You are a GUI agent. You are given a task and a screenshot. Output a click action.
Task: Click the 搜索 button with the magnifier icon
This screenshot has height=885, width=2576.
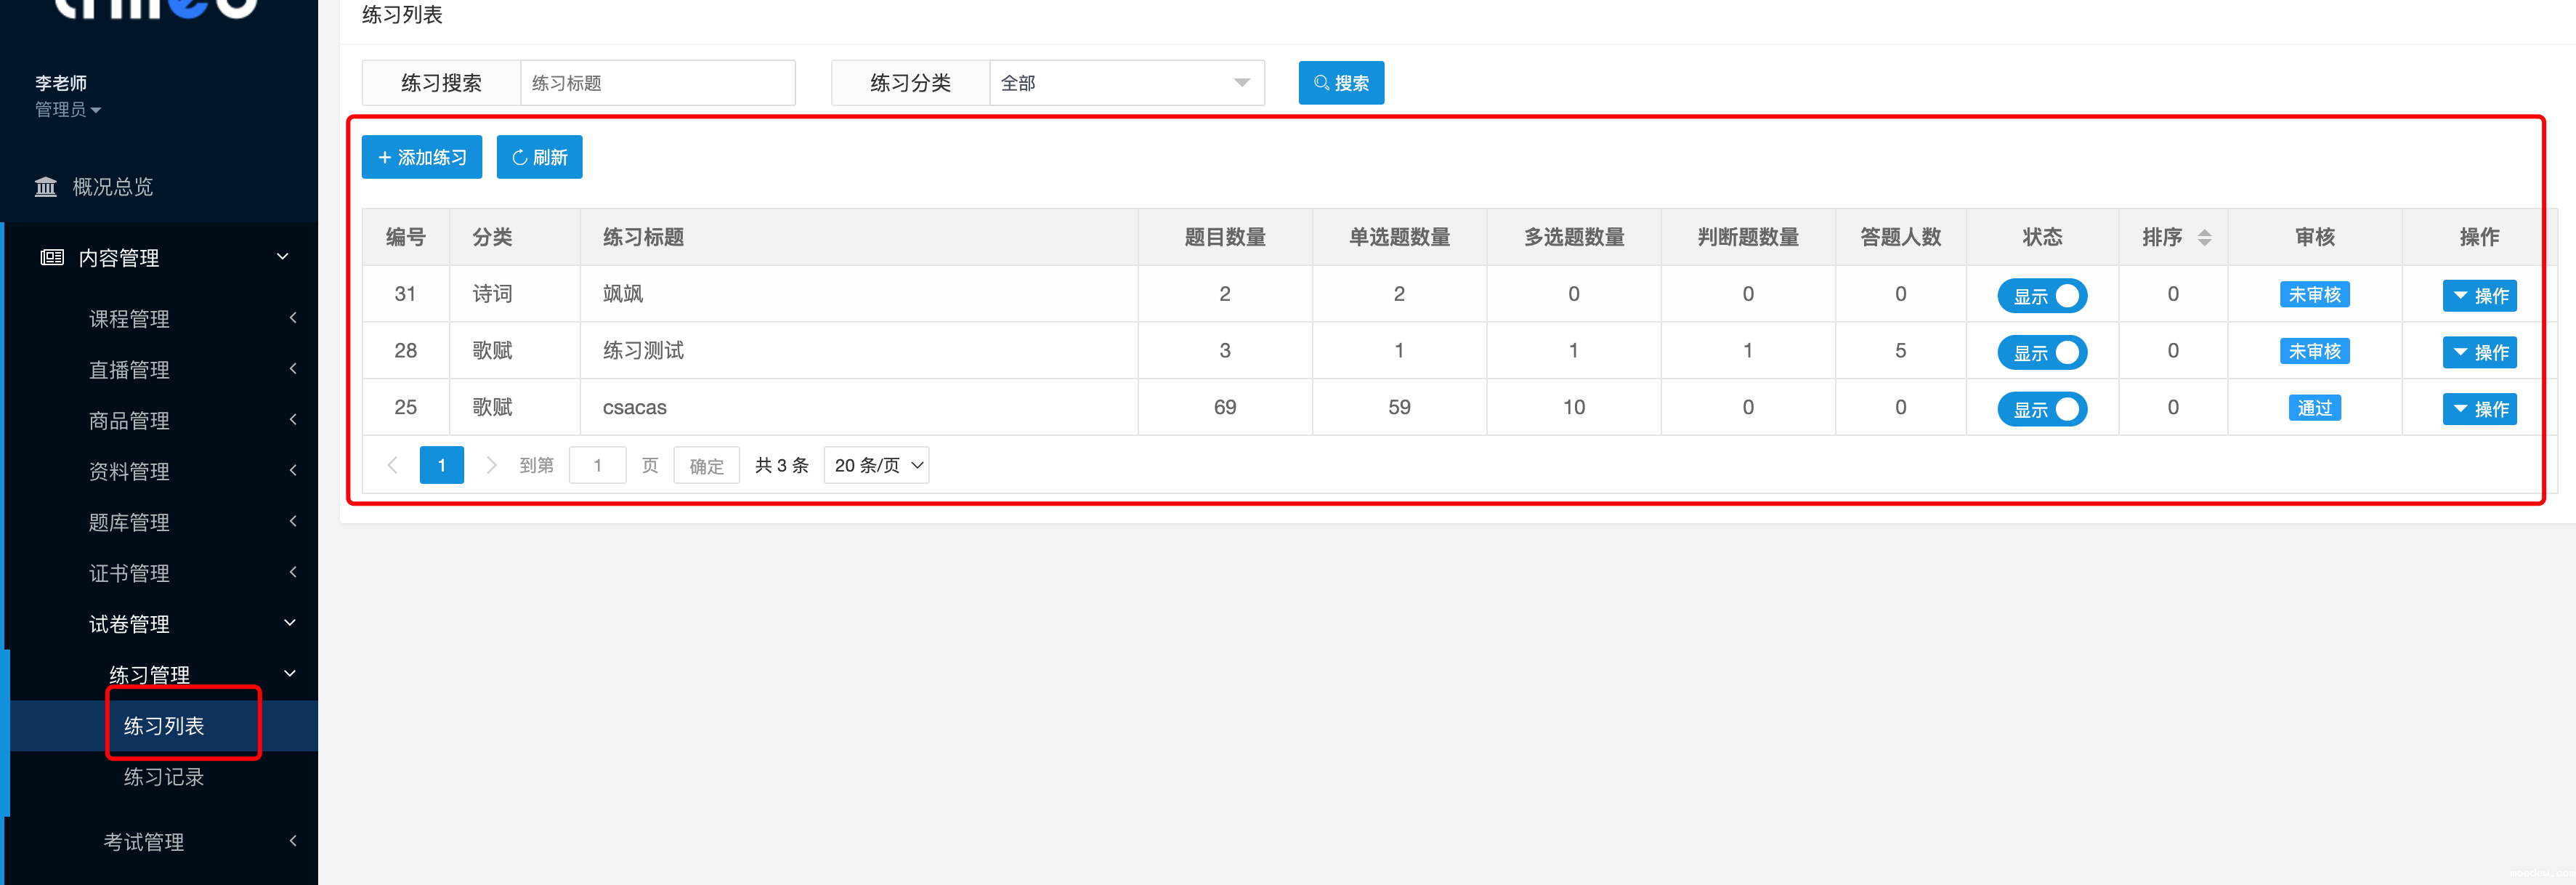tap(1340, 83)
